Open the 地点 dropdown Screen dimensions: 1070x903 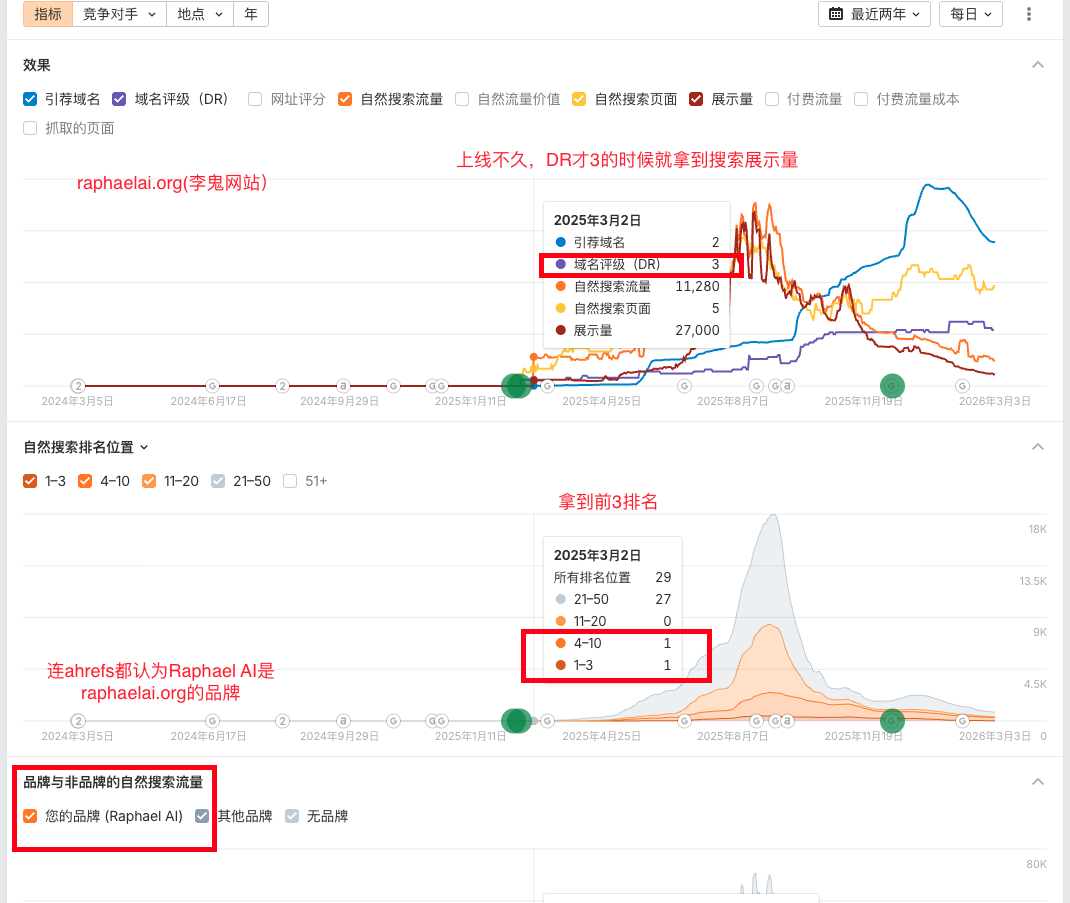click(x=199, y=14)
